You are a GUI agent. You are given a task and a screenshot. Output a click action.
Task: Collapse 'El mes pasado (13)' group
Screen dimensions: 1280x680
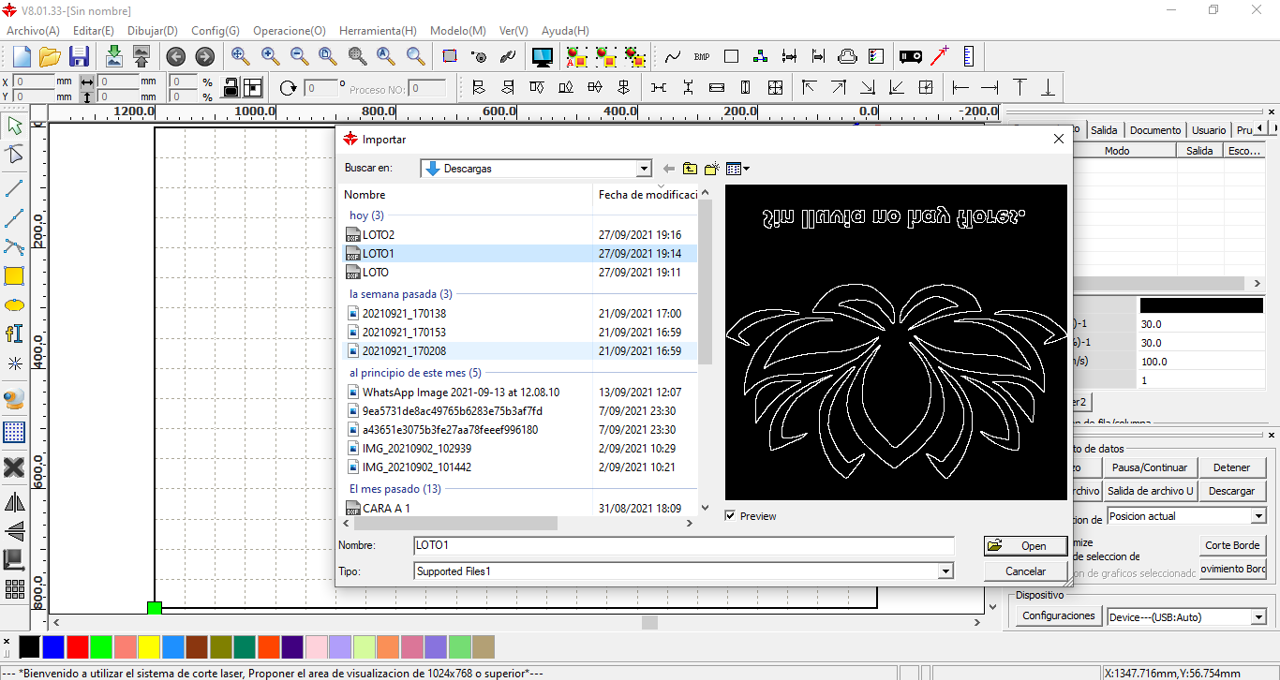[x=395, y=489]
